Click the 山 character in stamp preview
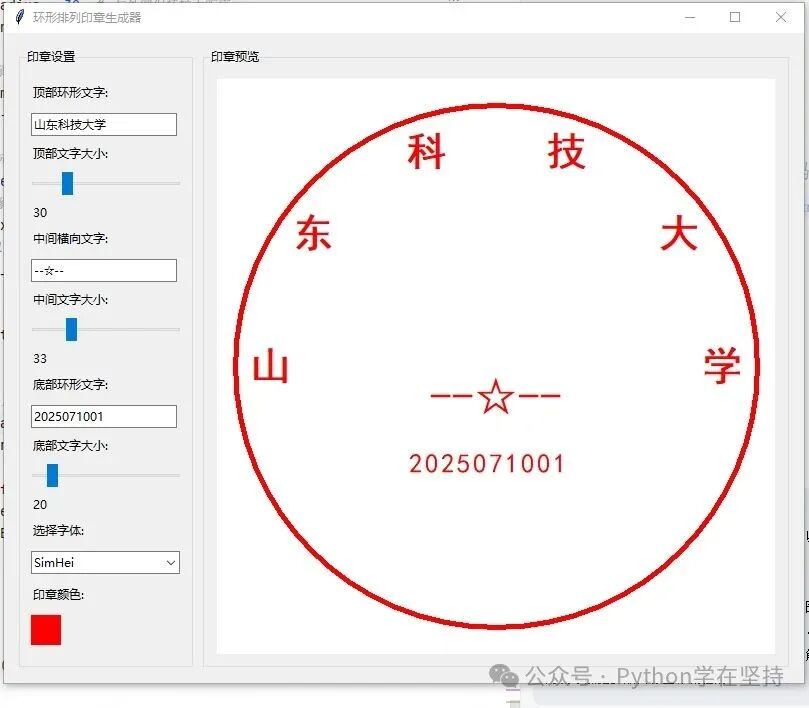 point(270,365)
